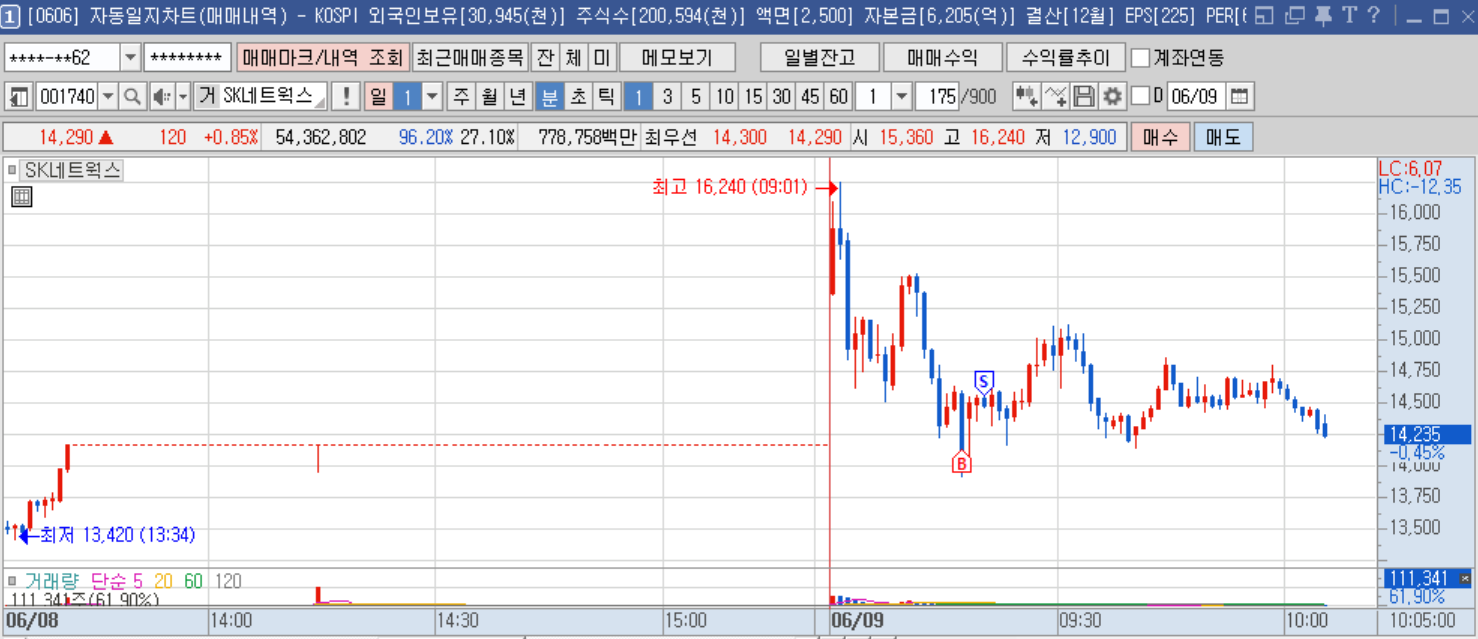The height and width of the screenshot is (639, 1478).
Task: Select the 30 minute interval
Action: click(x=781, y=97)
